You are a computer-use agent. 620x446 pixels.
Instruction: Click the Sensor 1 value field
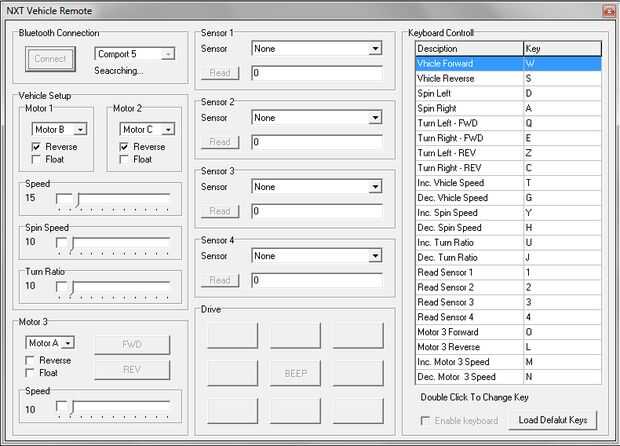(x=317, y=73)
